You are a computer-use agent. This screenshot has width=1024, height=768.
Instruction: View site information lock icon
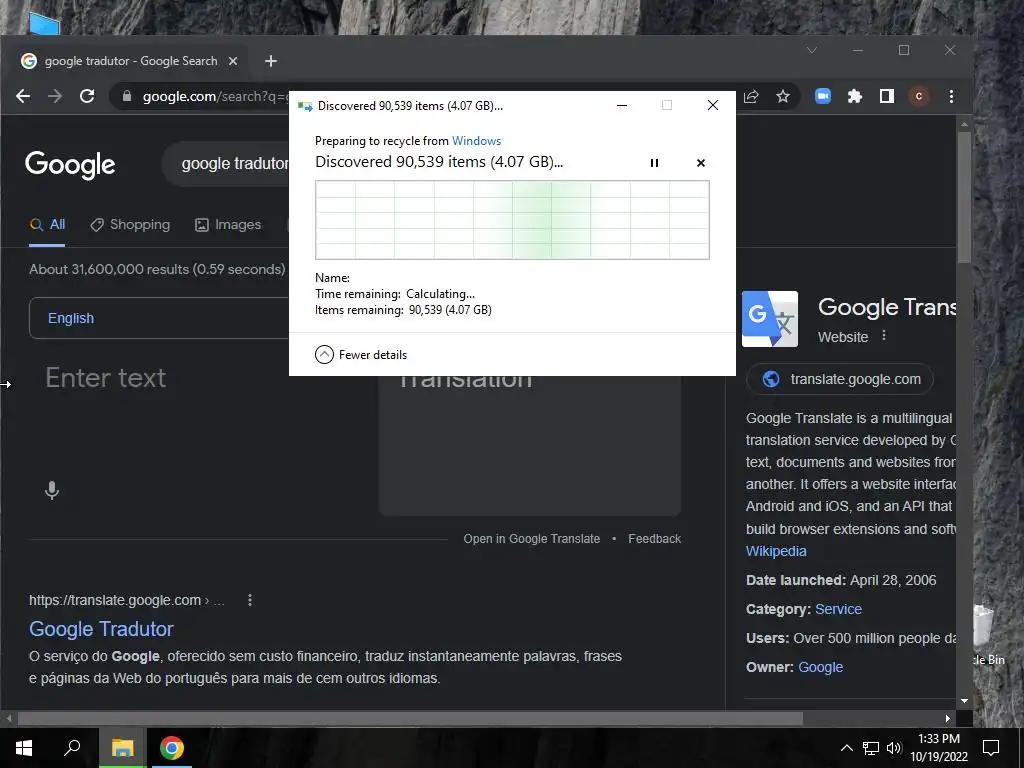127,97
